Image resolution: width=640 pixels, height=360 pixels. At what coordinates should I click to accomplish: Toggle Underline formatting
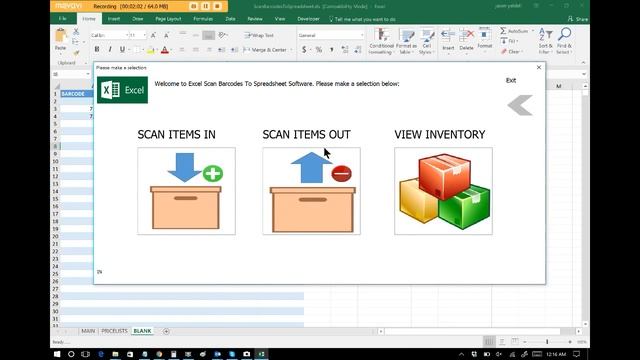tap(122, 49)
